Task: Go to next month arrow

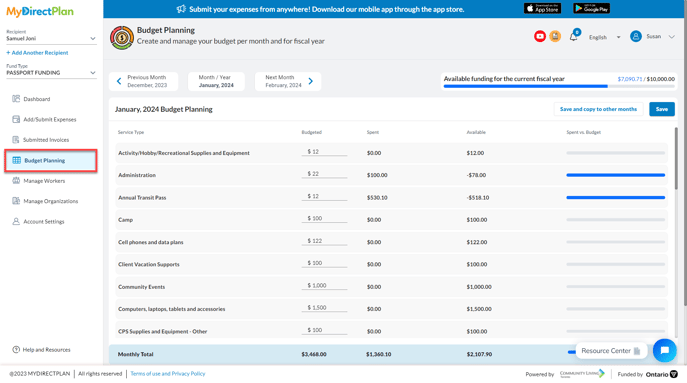Action: (311, 81)
